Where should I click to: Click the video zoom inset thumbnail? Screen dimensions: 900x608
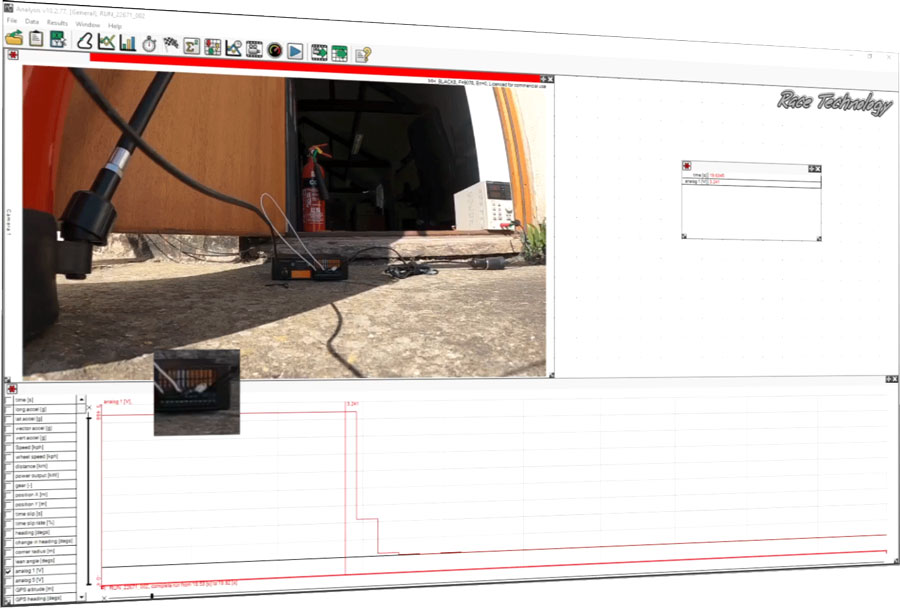point(196,391)
